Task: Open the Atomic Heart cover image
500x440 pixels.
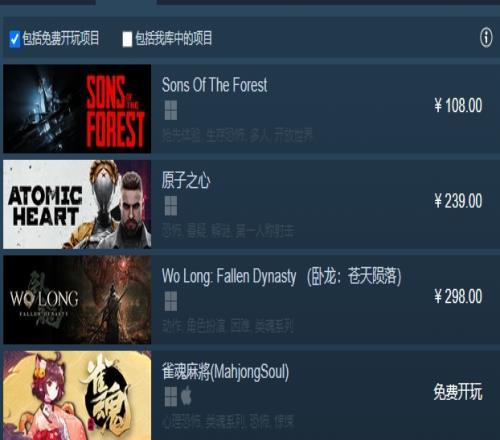Action: [77, 204]
